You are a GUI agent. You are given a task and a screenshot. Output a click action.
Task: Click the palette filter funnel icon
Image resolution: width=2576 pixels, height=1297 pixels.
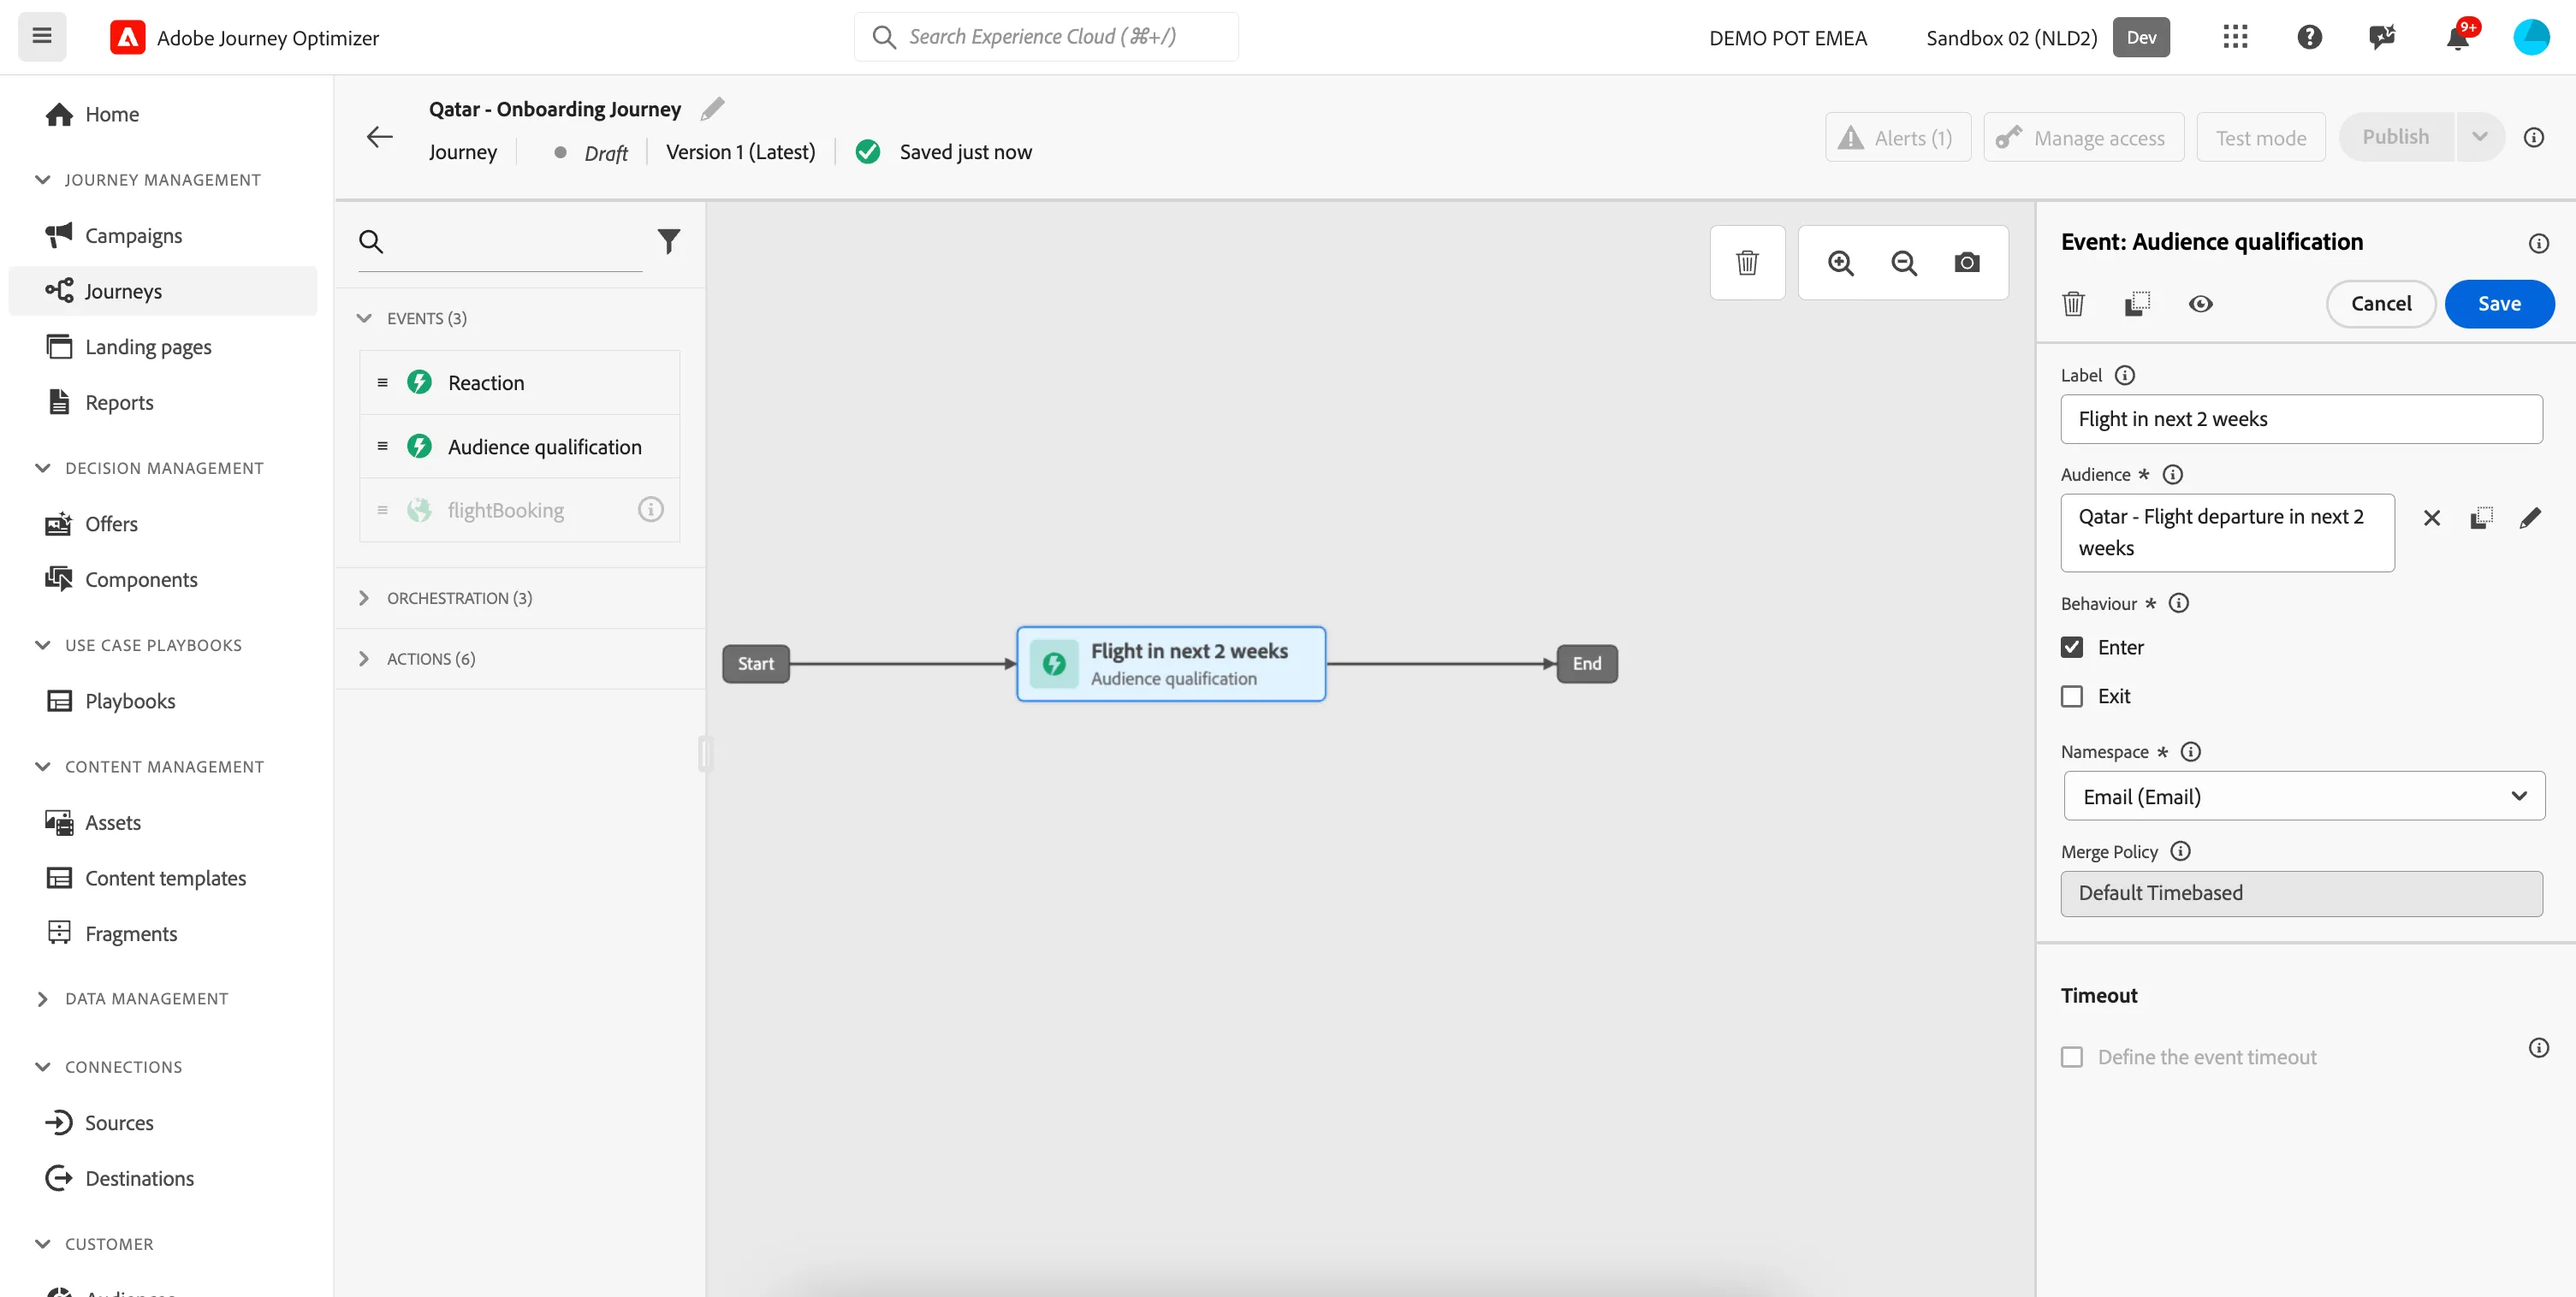pos(668,241)
